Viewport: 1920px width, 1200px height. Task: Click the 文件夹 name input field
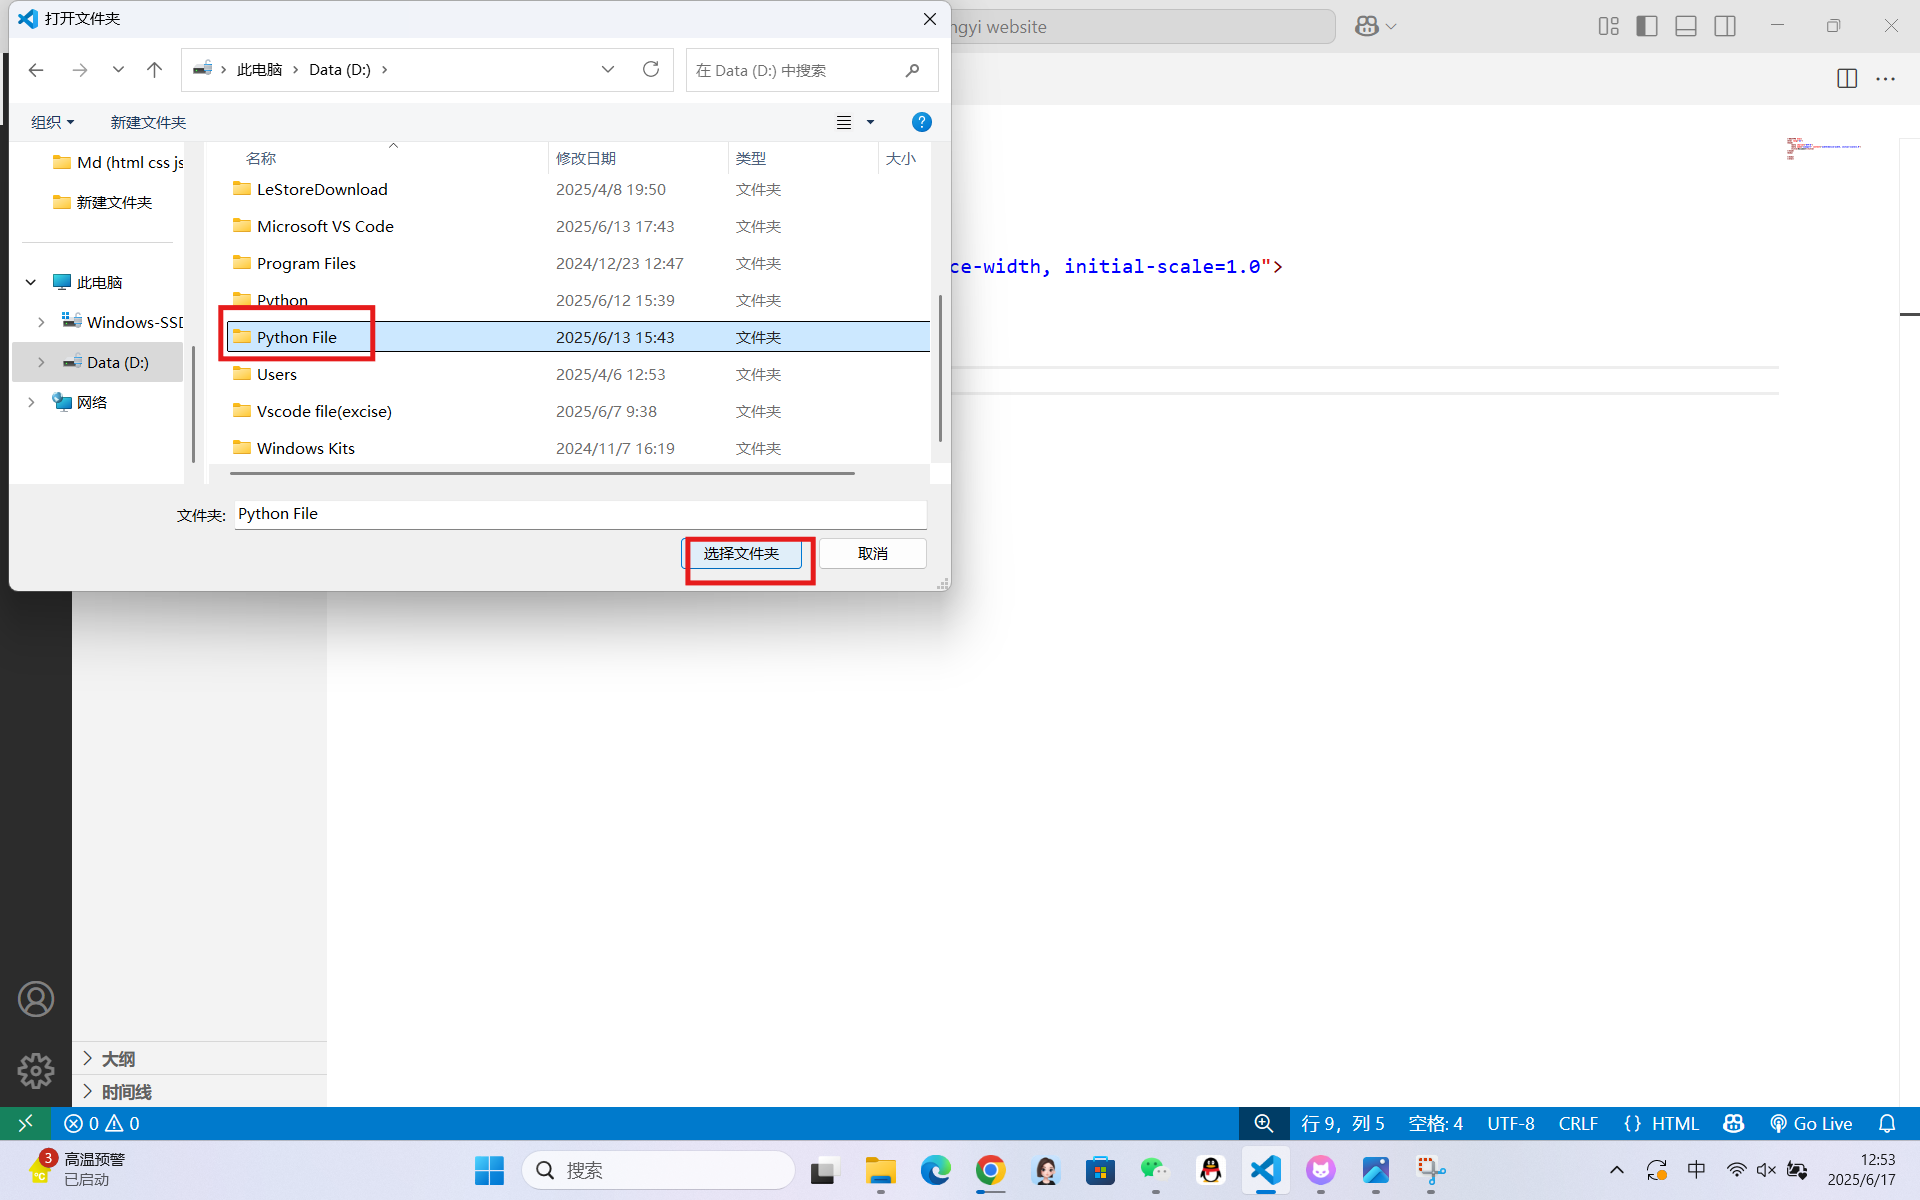point(580,514)
